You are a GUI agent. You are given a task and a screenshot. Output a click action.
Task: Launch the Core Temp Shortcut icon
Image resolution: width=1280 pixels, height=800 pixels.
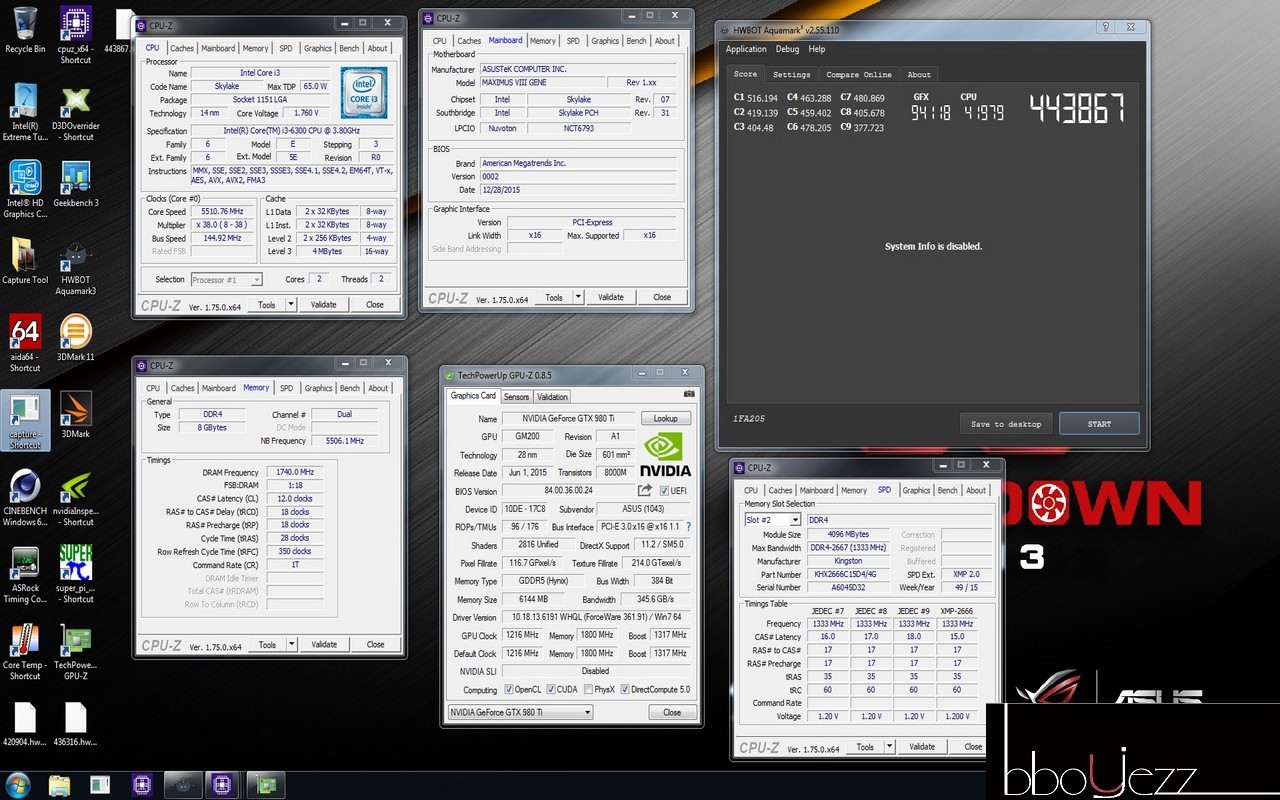[25, 653]
